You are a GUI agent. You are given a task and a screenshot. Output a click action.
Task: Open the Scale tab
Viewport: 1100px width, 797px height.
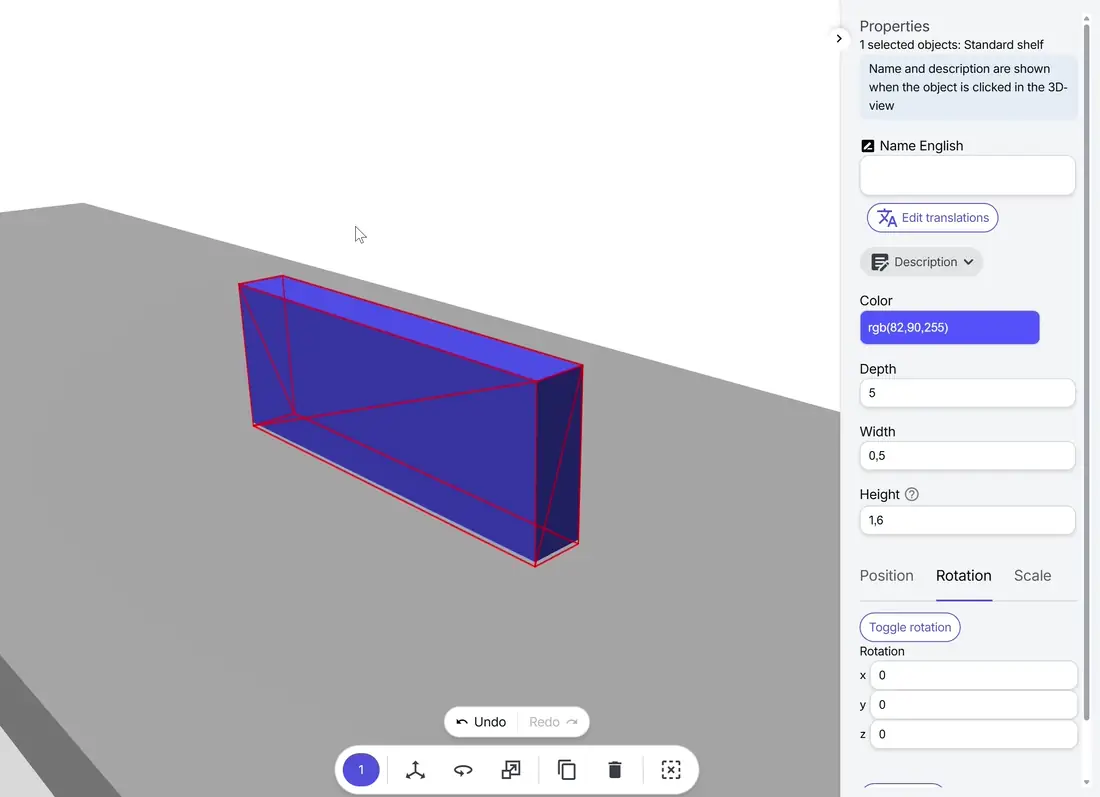pyautogui.click(x=1032, y=576)
